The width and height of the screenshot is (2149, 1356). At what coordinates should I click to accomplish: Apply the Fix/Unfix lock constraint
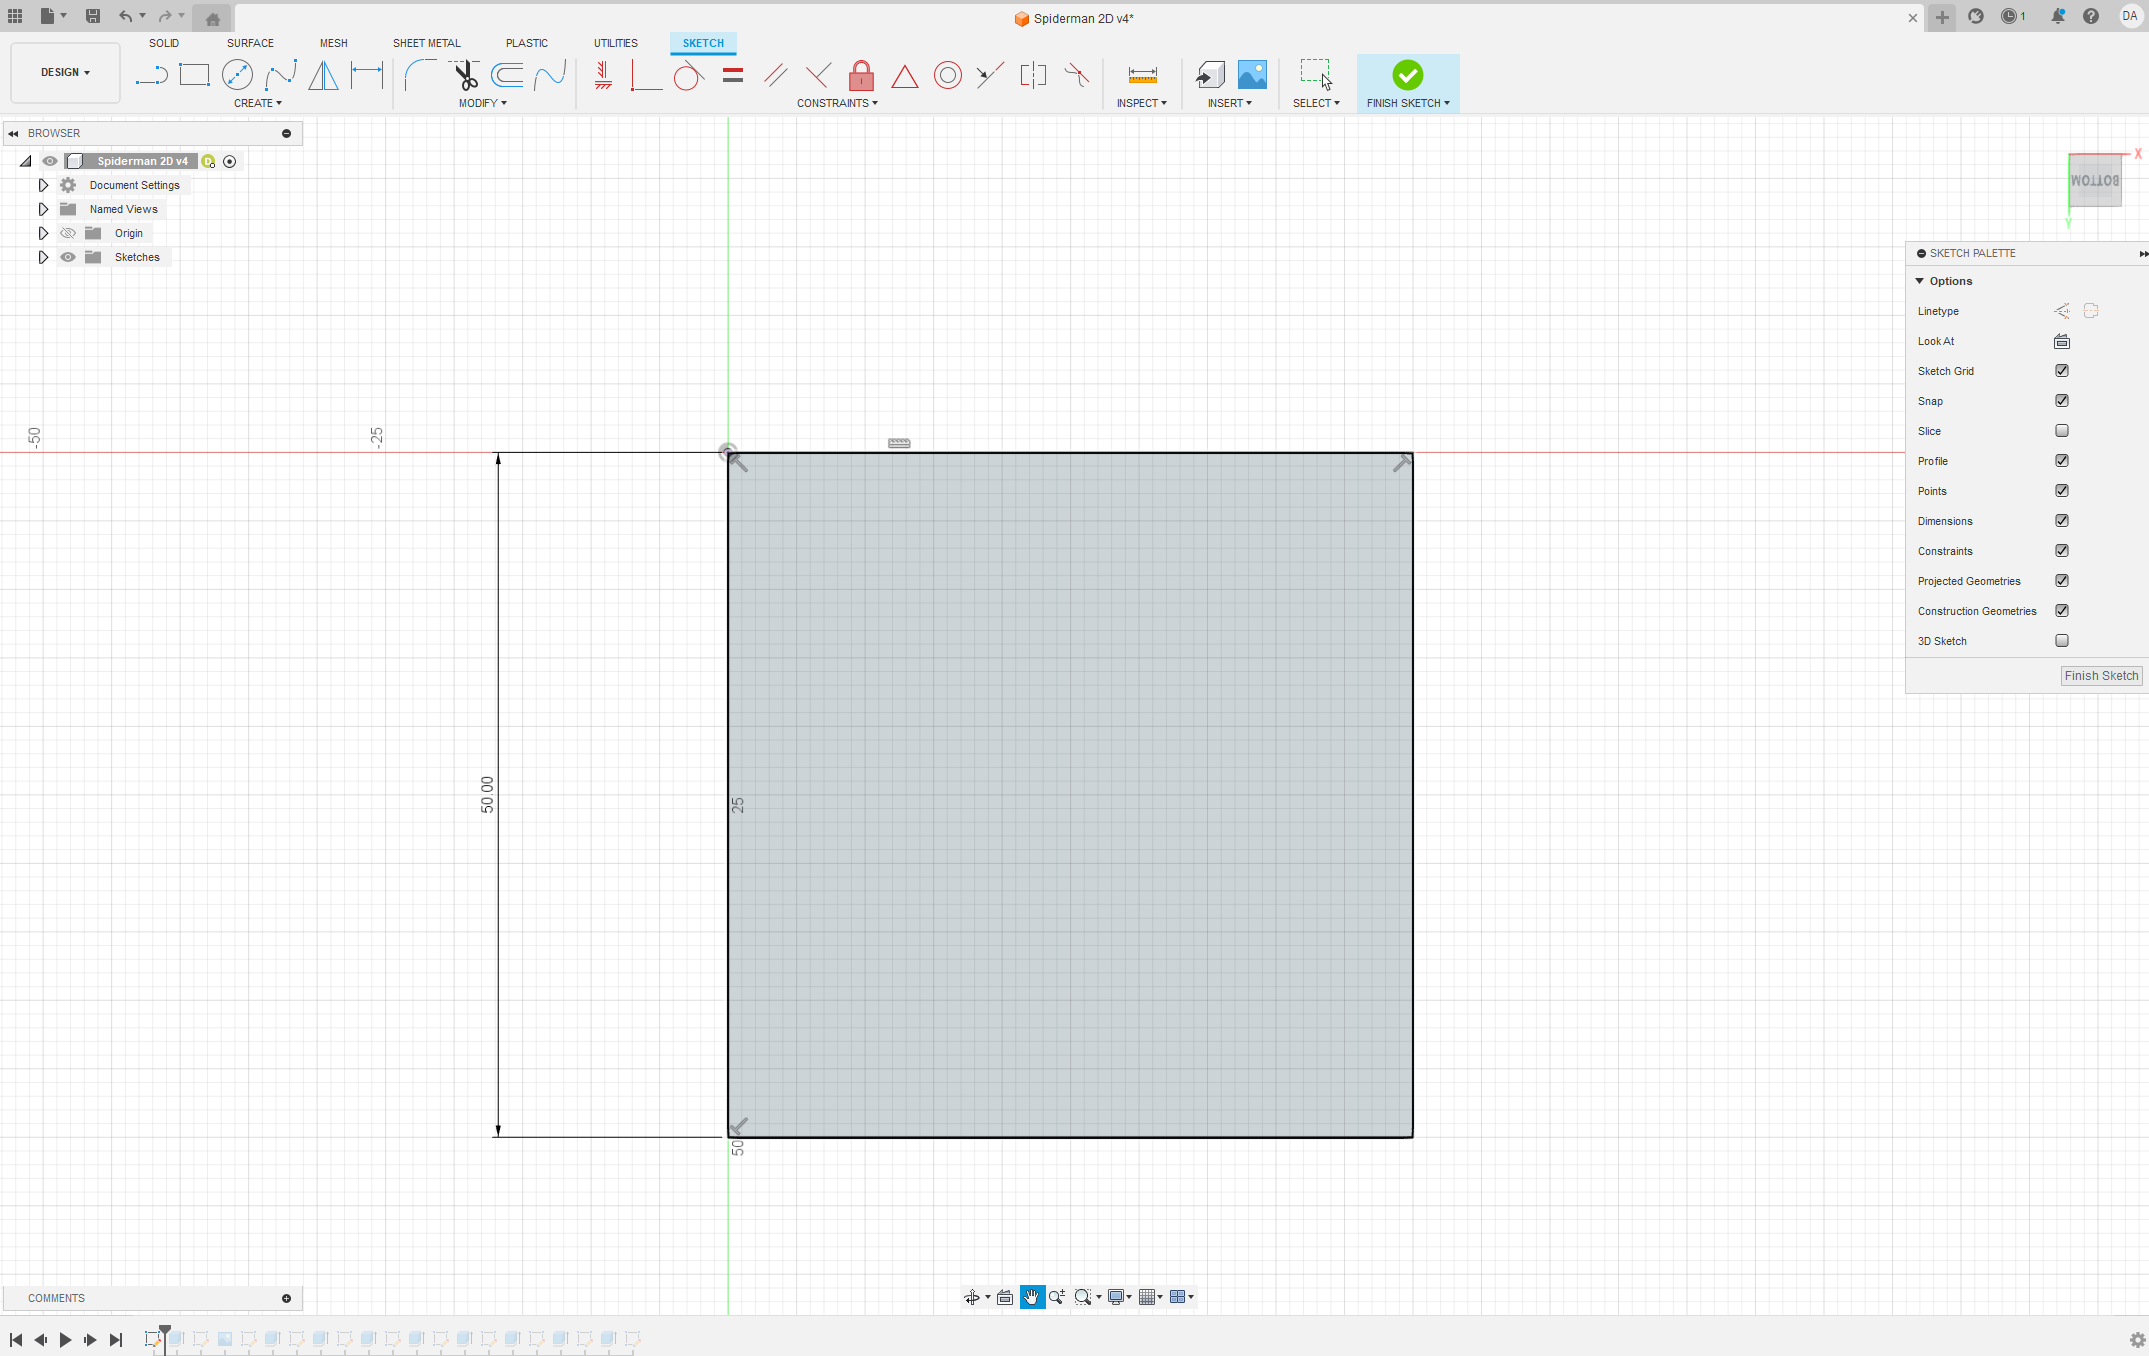(x=861, y=75)
